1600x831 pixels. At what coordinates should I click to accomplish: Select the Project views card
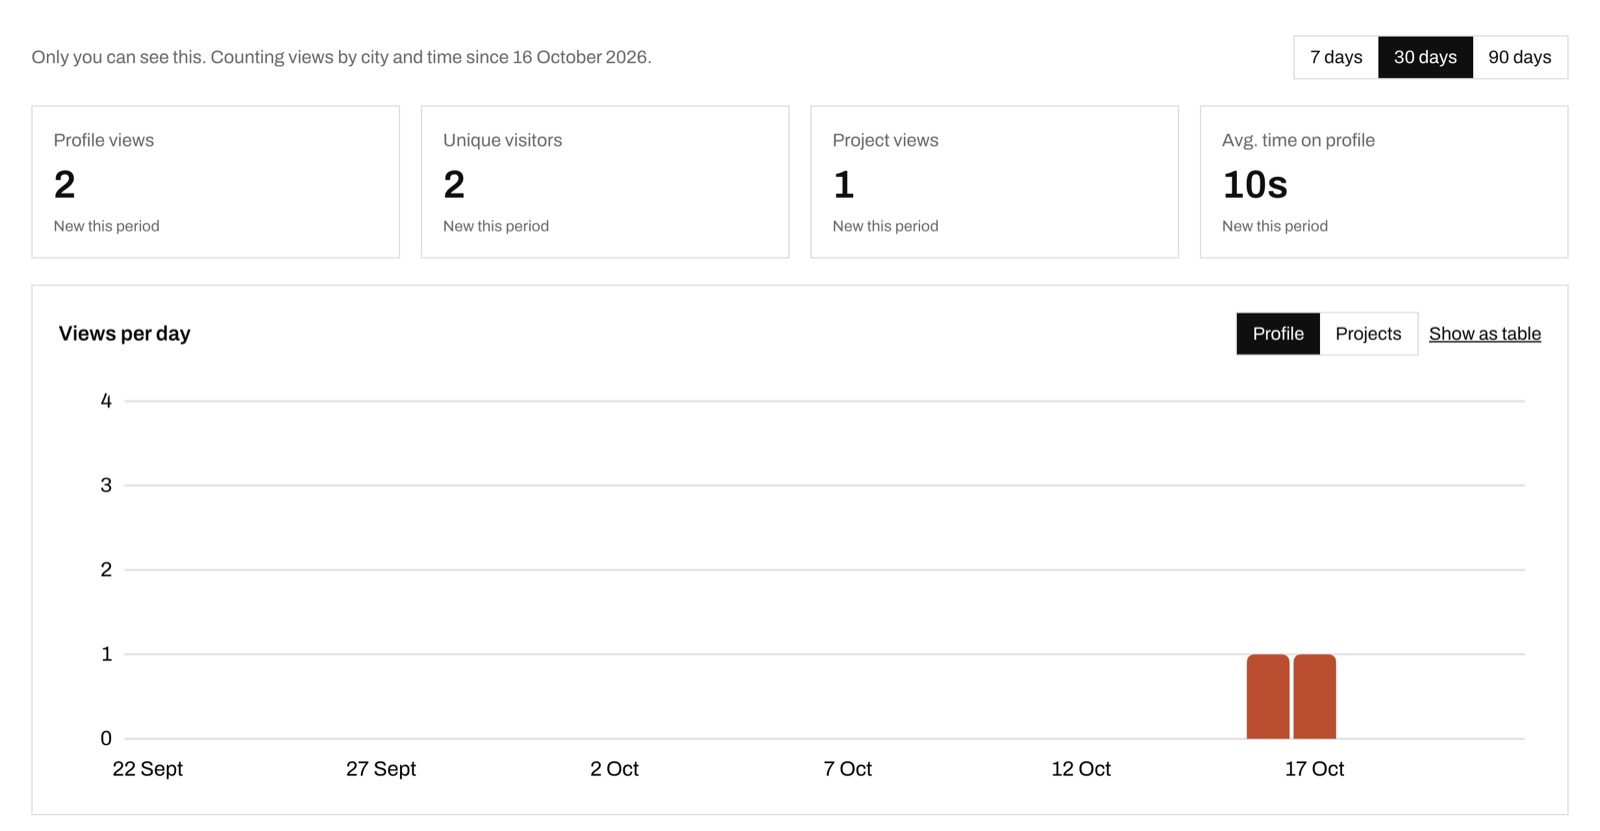tap(994, 182)
